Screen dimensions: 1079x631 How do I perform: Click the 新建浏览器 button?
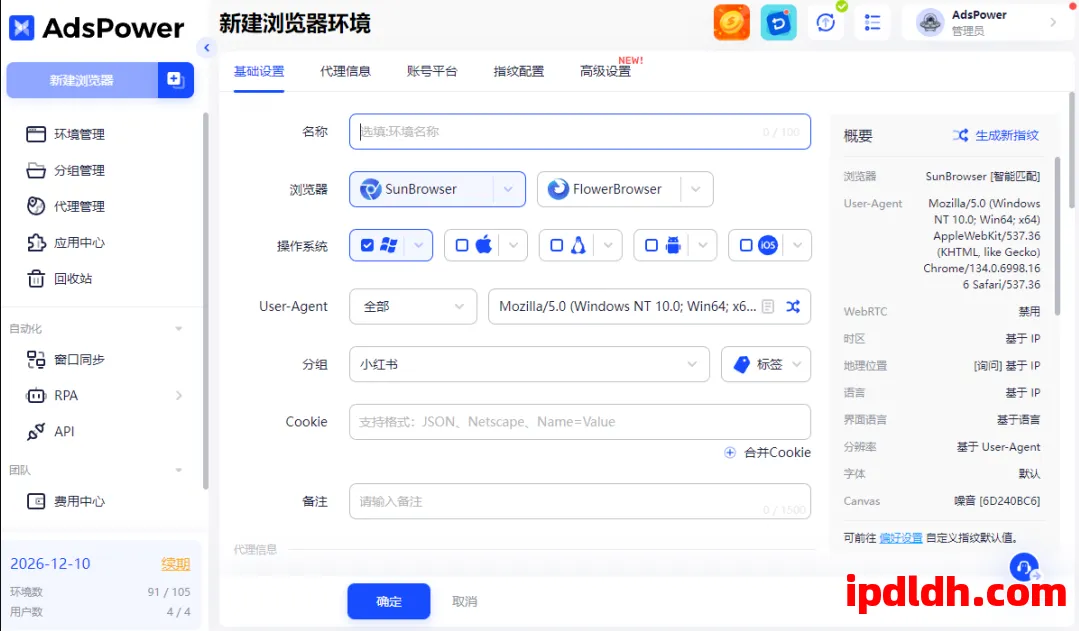[82, 80]
